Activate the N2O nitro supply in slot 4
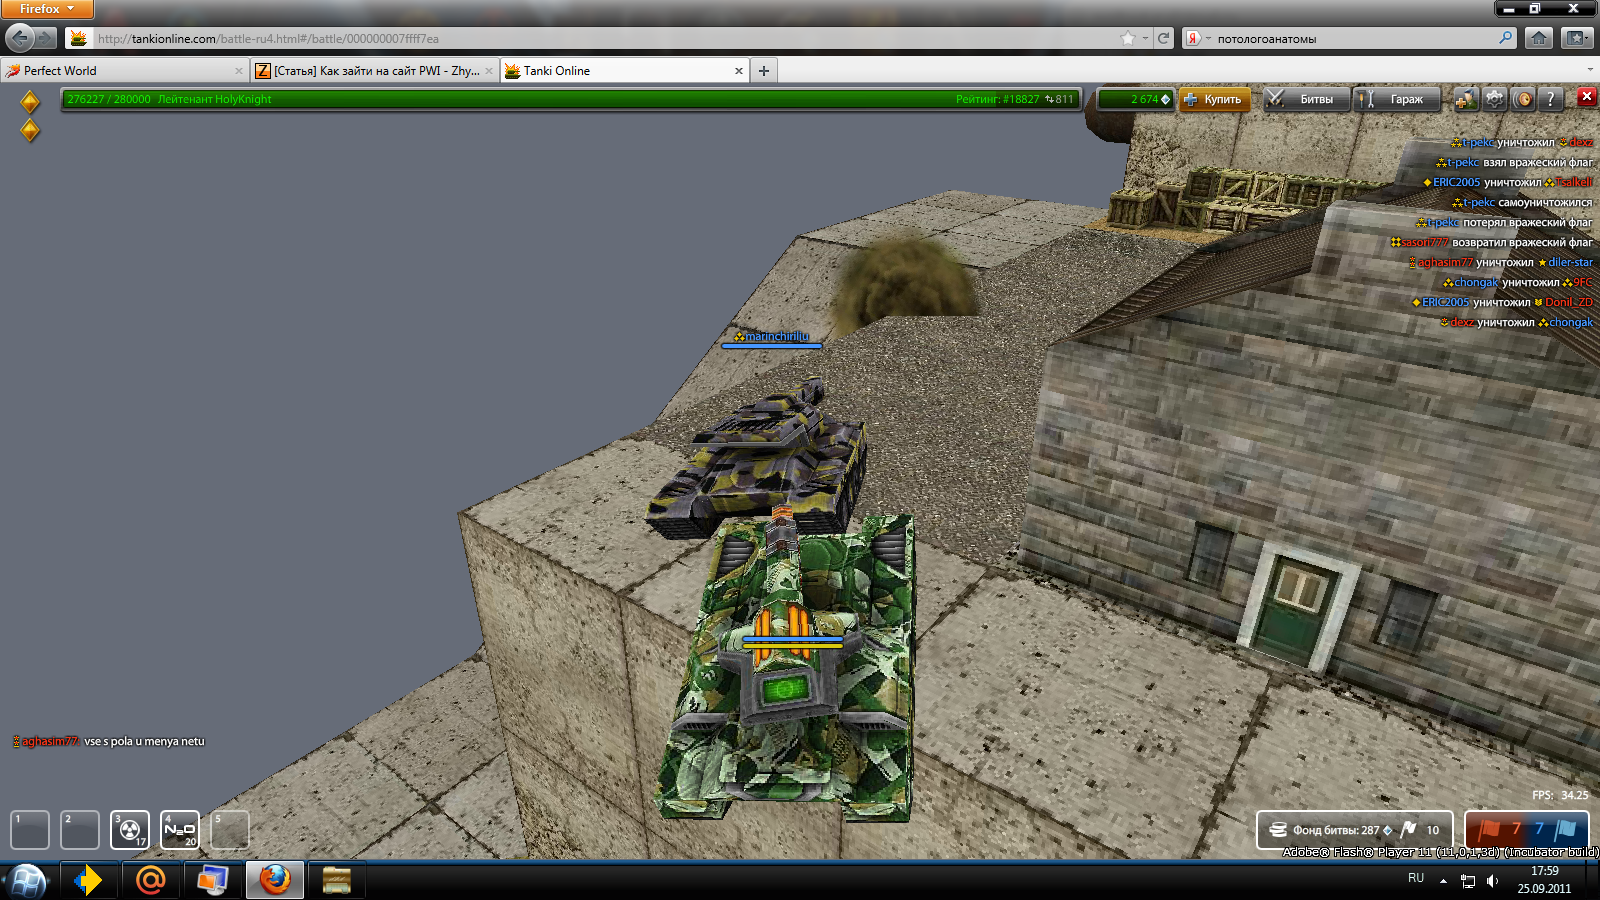This screenshot has height=900, width=1600. 180,830
